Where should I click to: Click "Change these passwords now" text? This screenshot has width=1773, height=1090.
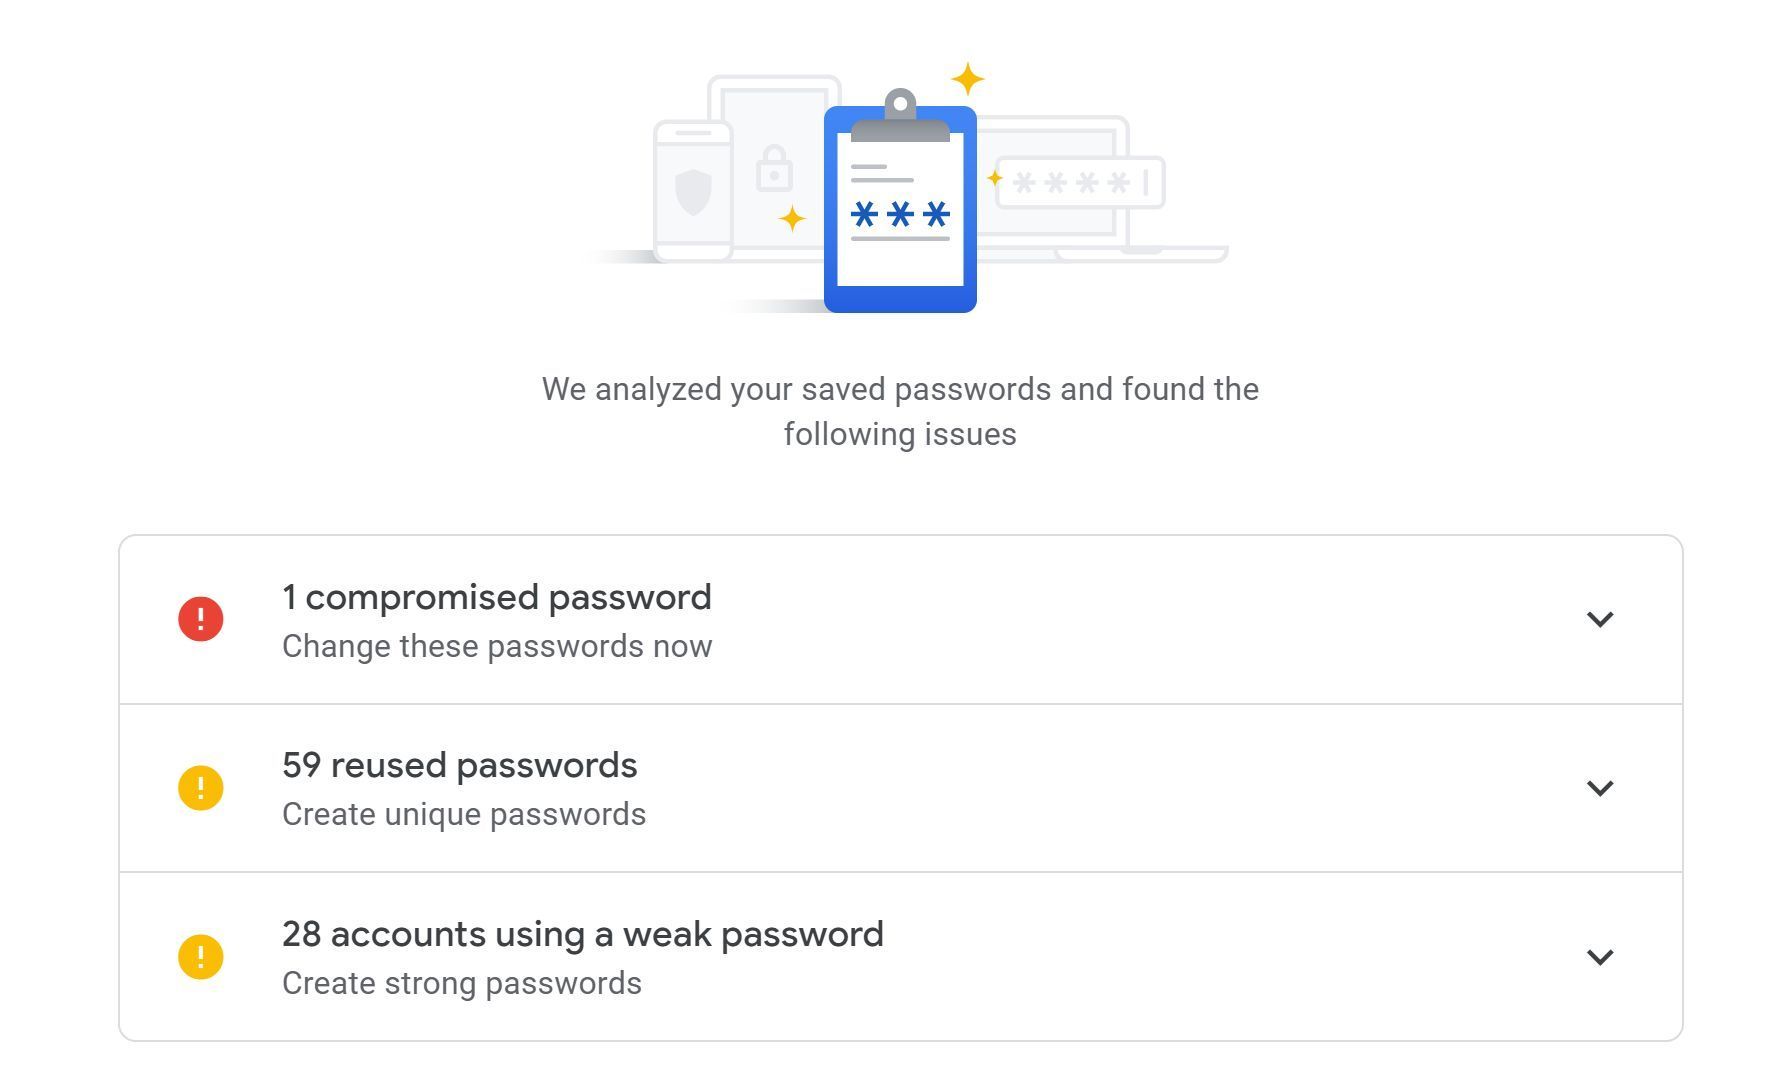[x=497, y=647]
